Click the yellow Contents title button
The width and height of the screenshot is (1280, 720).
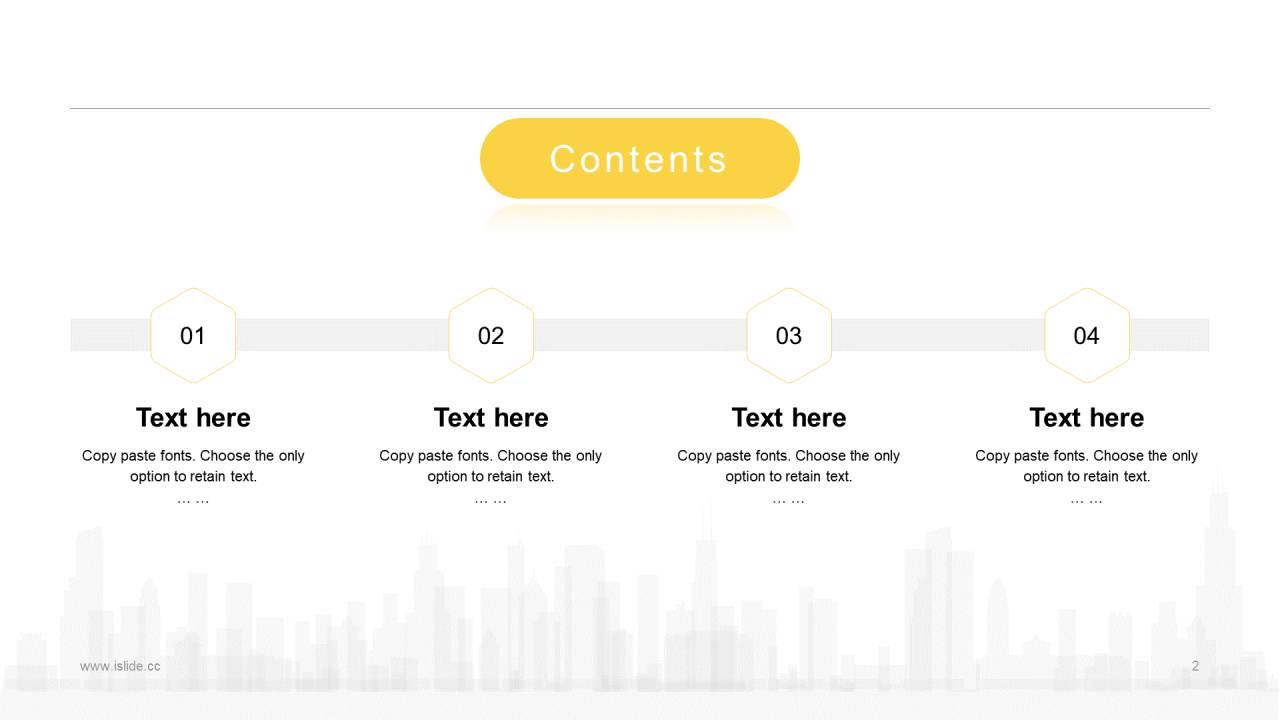tap(640, 158)
